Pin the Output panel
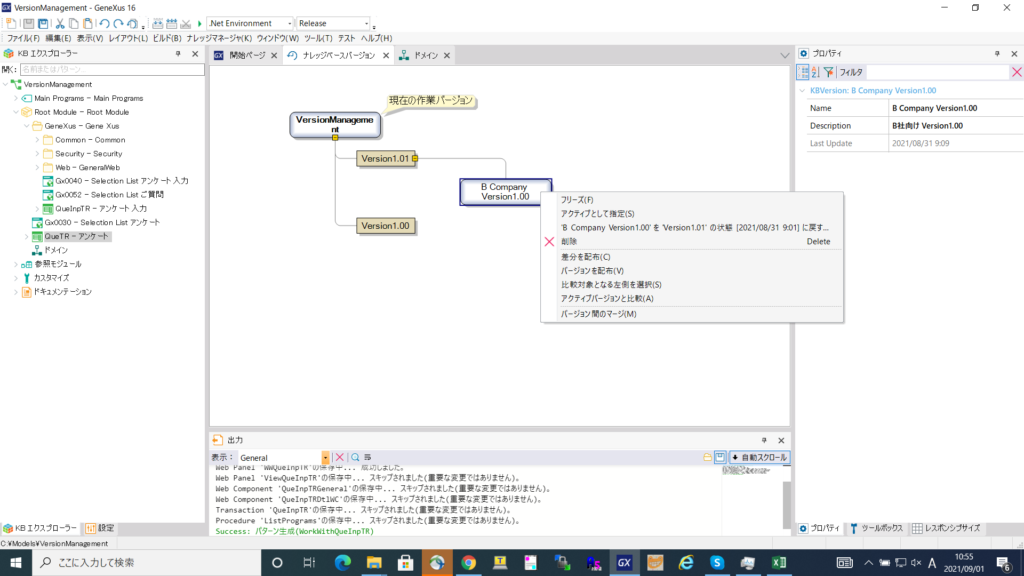This screenshot has height=576, width=1024. 764,440
